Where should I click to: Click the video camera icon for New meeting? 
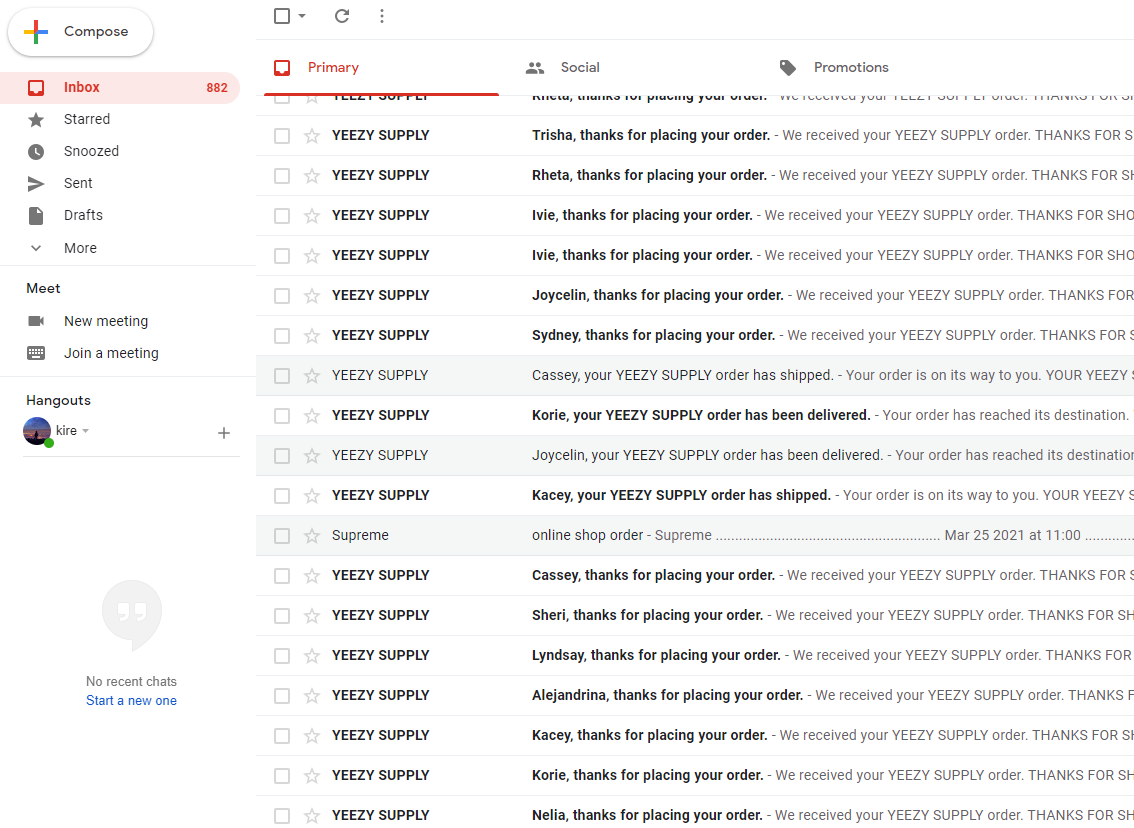click(x=35, y=321)
